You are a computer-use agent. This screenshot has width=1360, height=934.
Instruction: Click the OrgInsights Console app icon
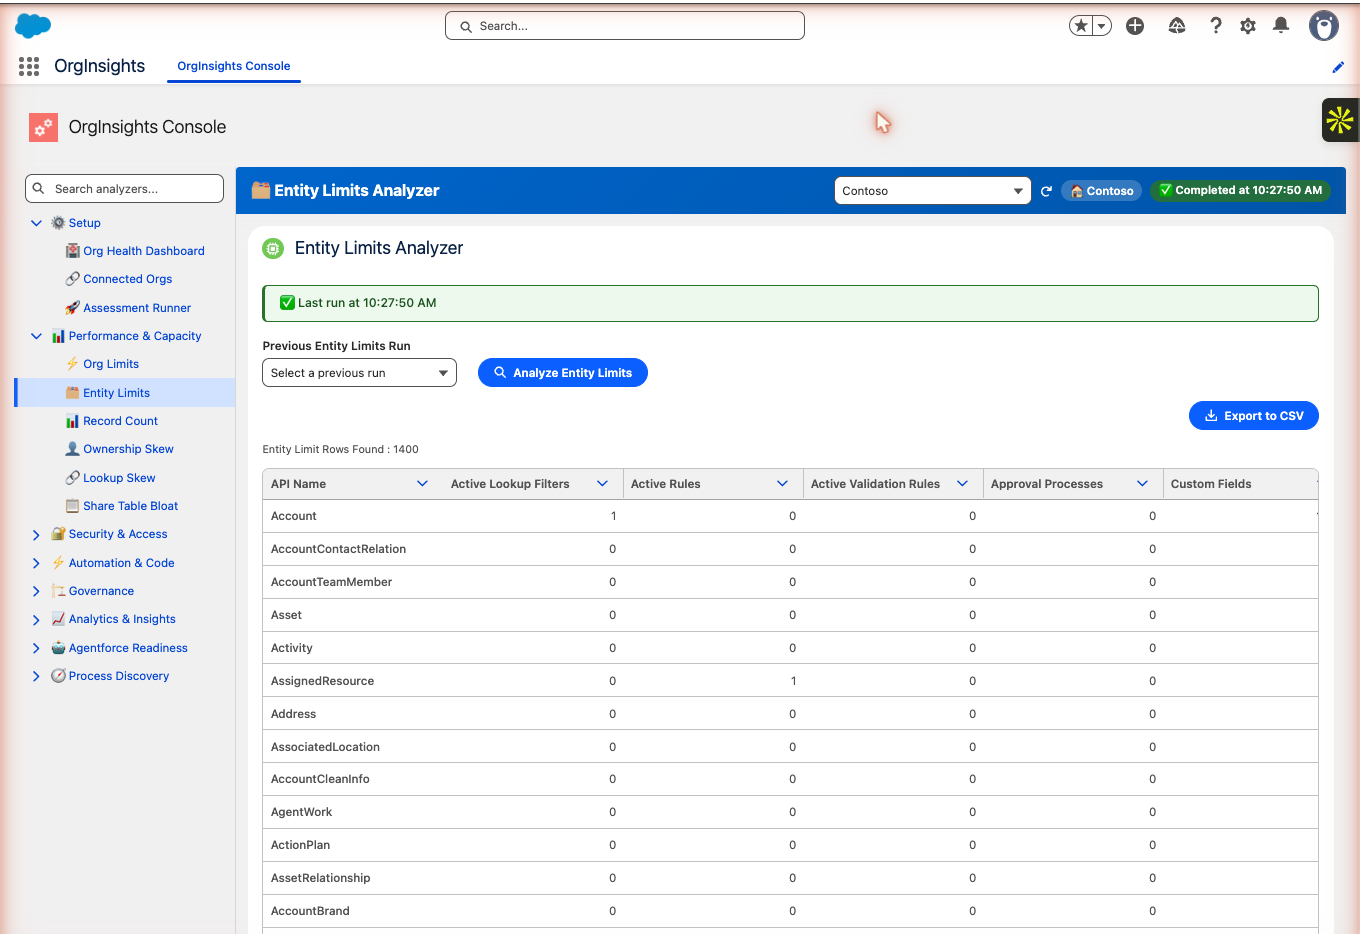[43, 127]
